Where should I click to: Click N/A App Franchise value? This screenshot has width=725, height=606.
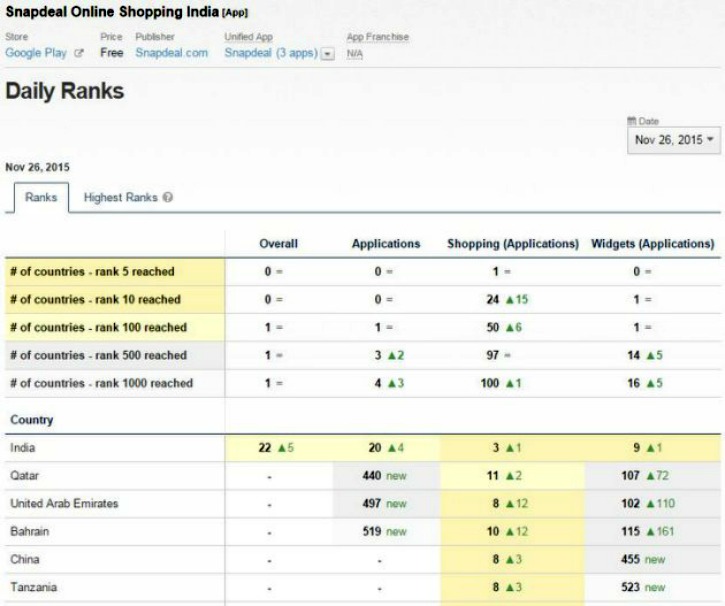tap(355, 54)
